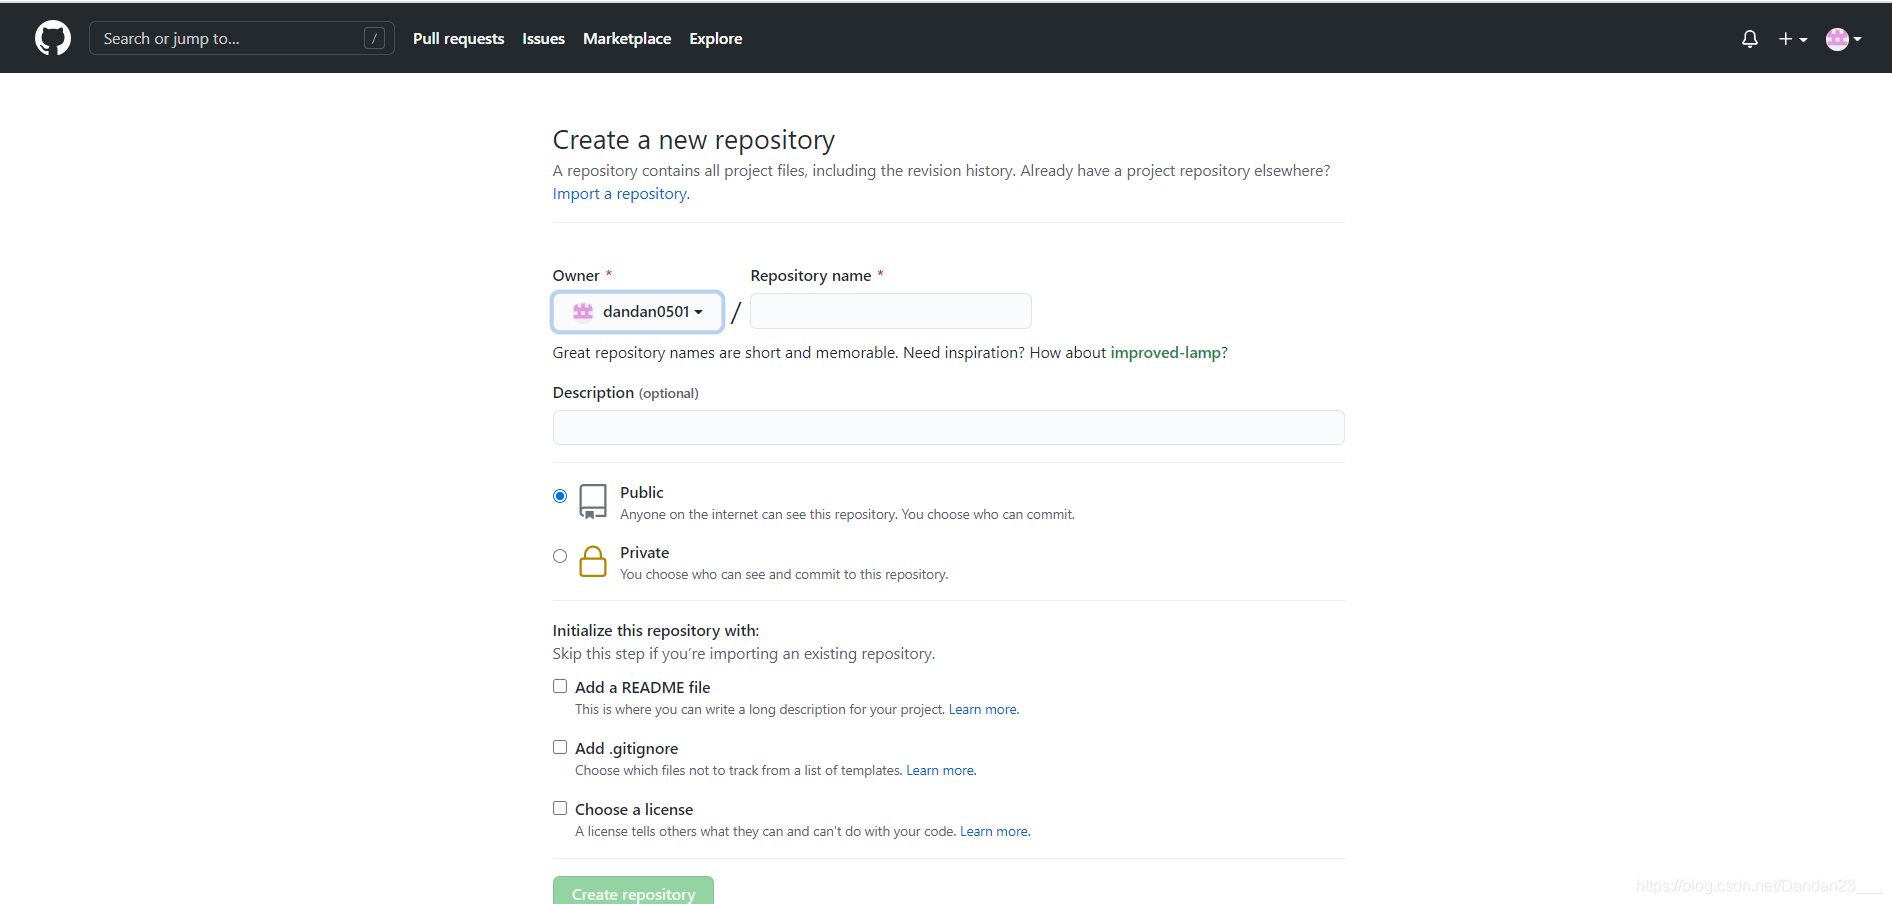Image resolution: width=1892 pixels, height=904 pixels.
Task: Check Choose a license option
Action: coord(560,808)
